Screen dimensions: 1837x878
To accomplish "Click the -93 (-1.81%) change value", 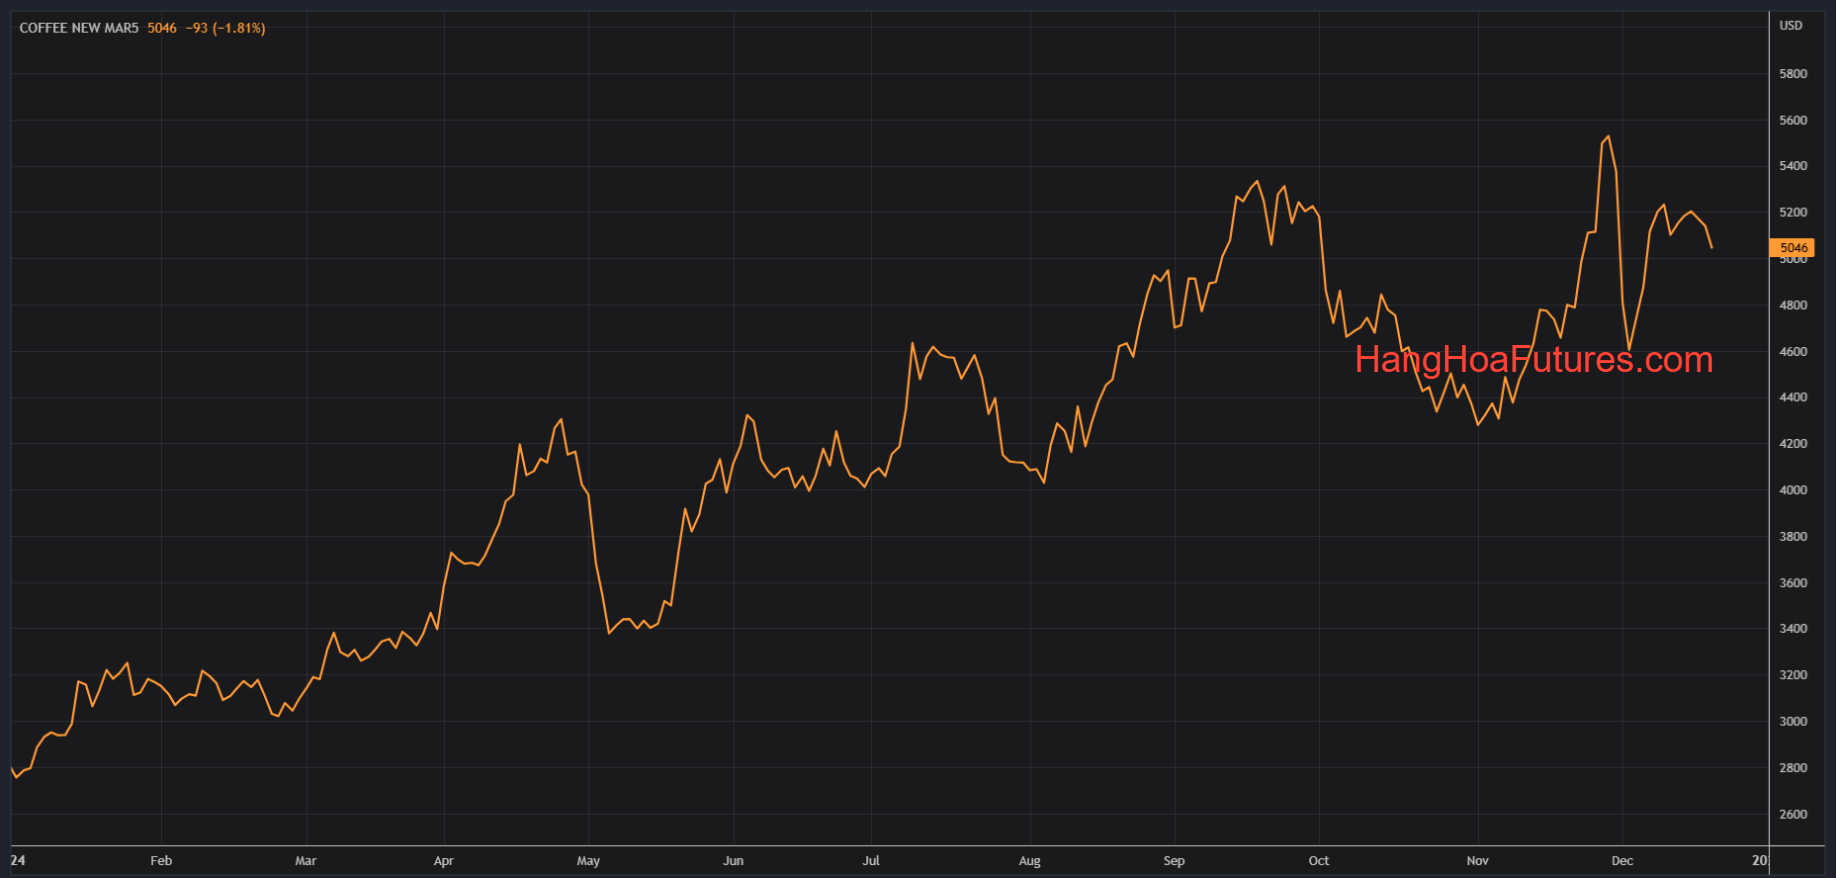I will pyautogui.click(x=226, y=28).
